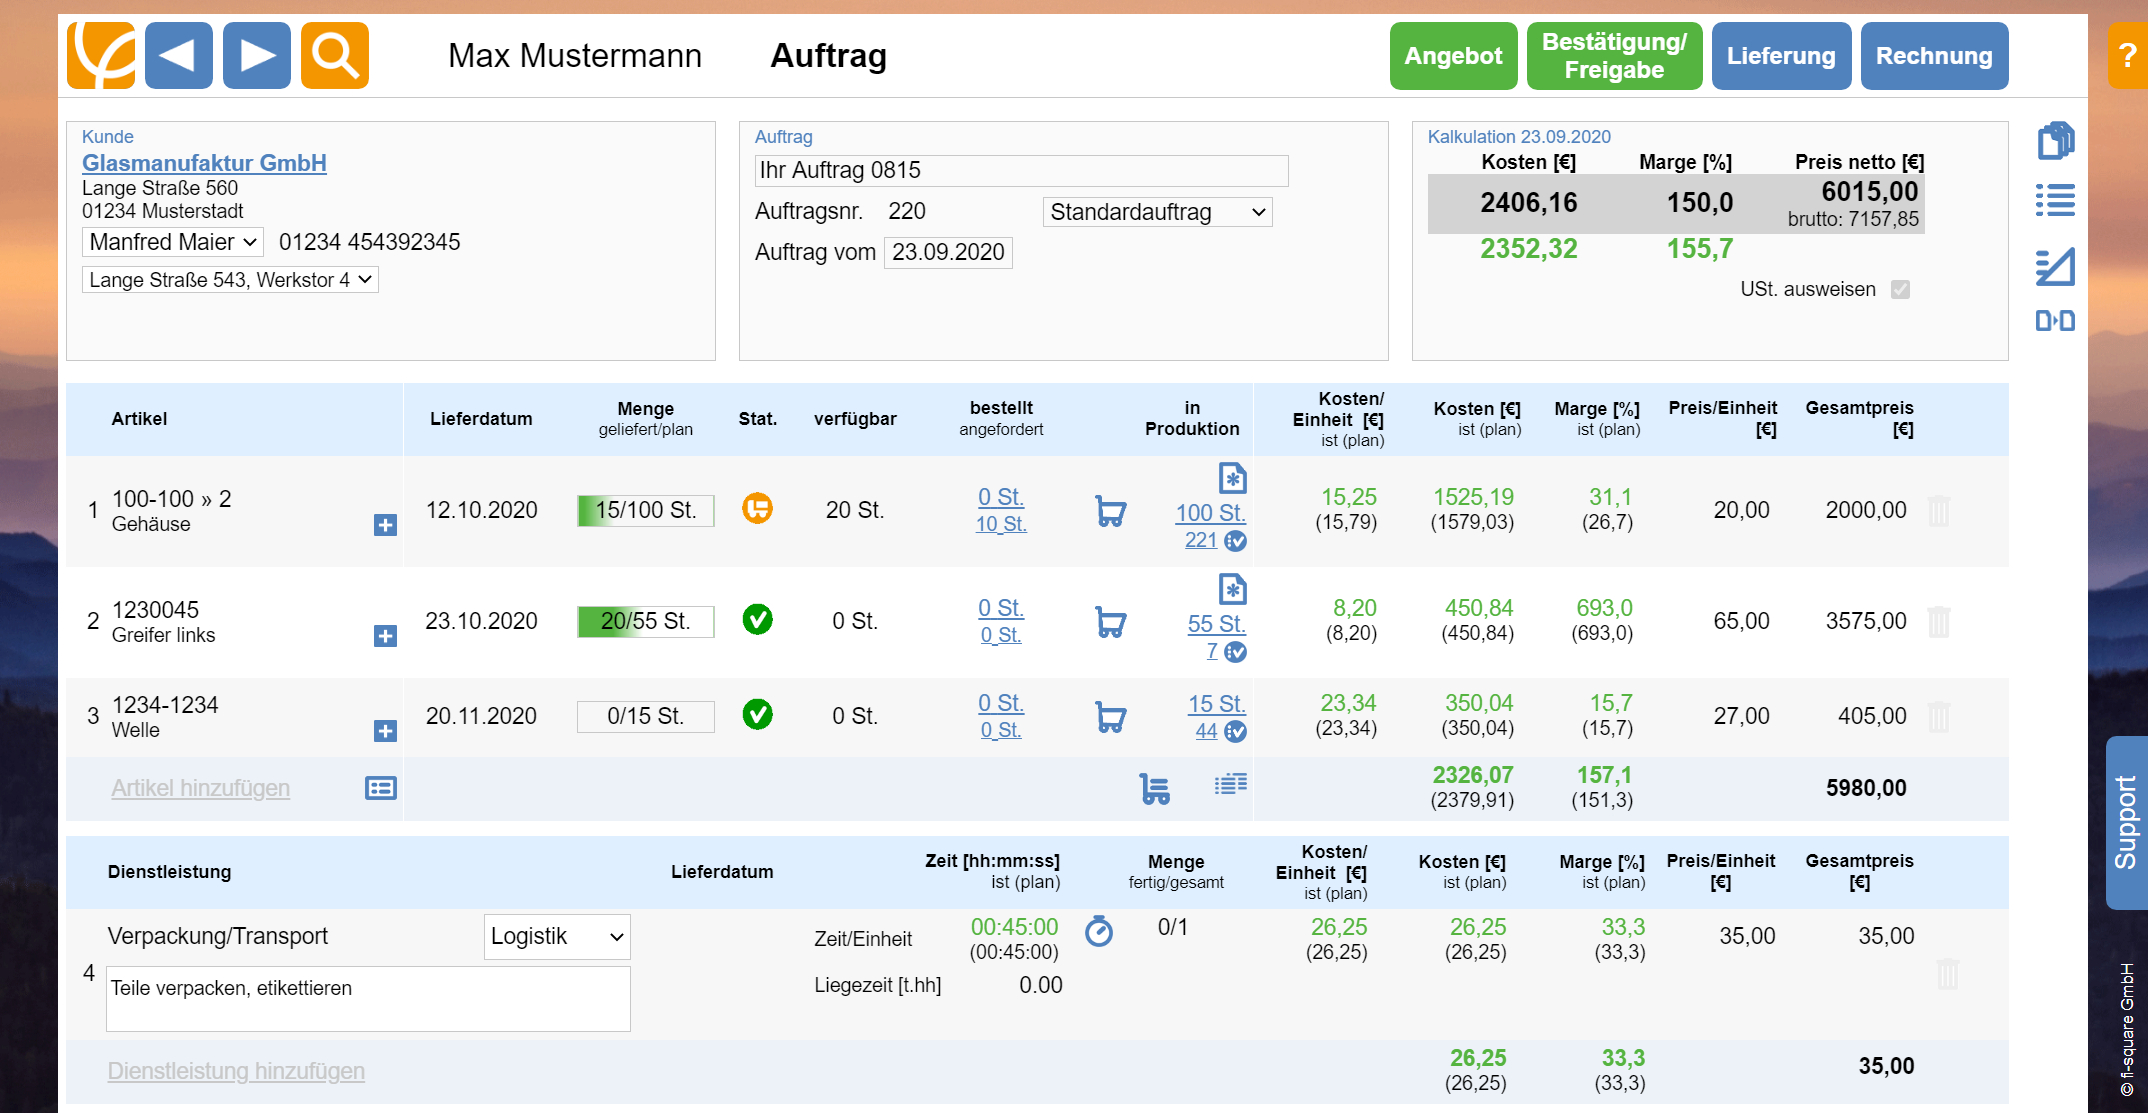Click the orange search magnifier icon
2148x1113 pixels.
click(x=334, y=56)
